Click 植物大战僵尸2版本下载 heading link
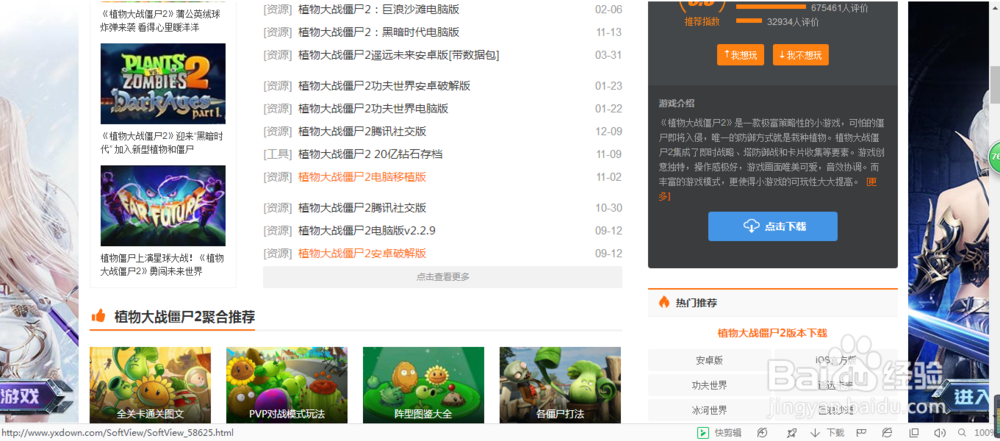Image resolution: width=1000 pixels, height=441 pixels. tap(772, 333)
